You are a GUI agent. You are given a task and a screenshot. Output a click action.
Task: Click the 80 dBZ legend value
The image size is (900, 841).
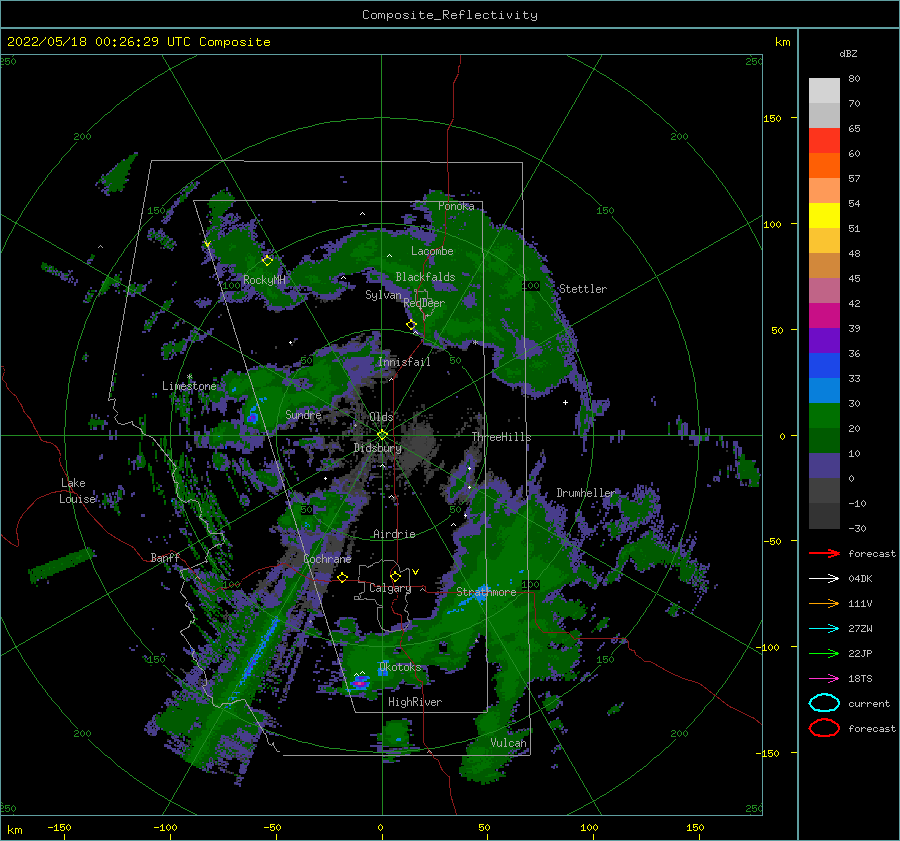pos(854,79)
